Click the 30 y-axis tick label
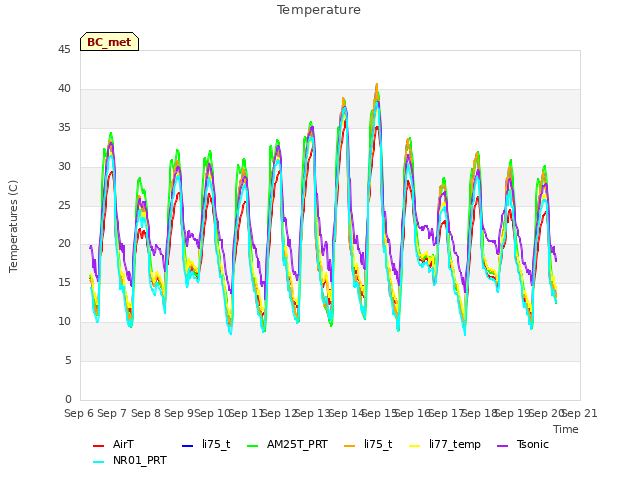640x480 pixels. click(x=64, y=167)
